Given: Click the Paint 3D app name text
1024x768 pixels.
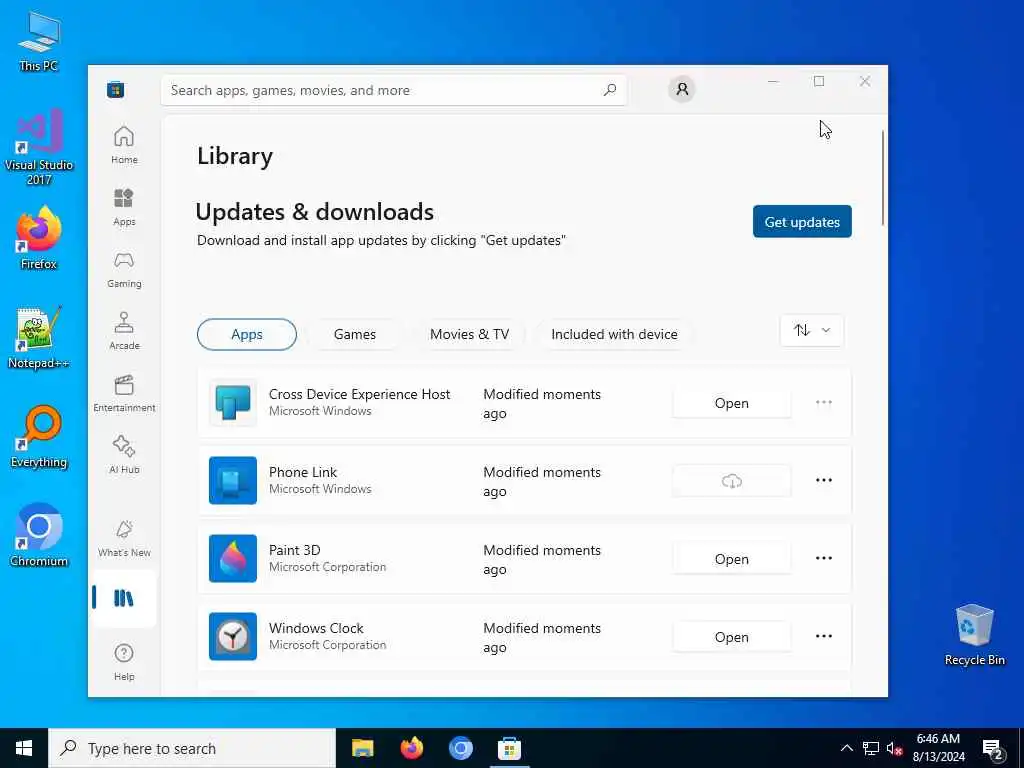Looking at the screenshot, I should 295,550.
